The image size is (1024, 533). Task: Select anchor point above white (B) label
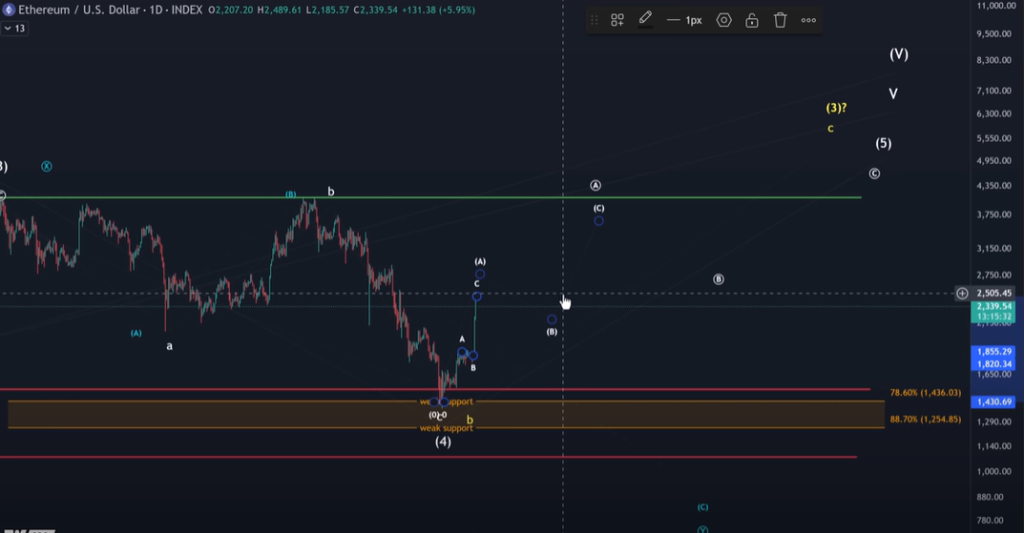coord(552,319)
